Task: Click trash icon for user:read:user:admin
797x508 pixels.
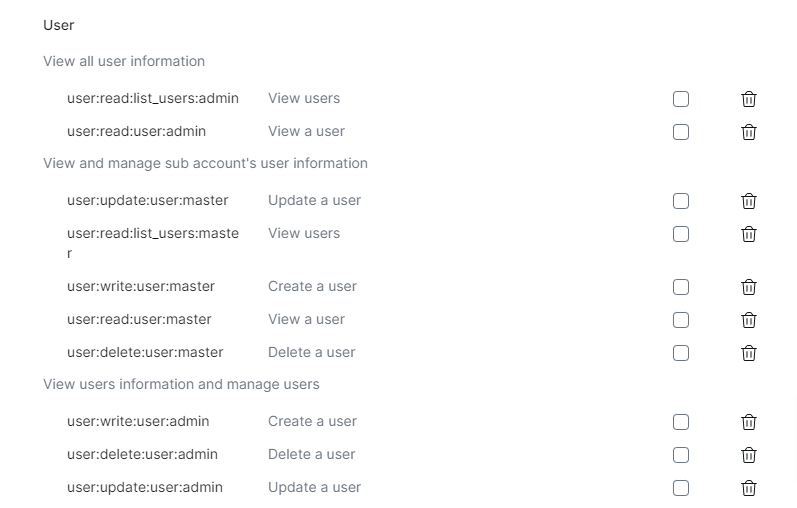Action: coord(748,132)
